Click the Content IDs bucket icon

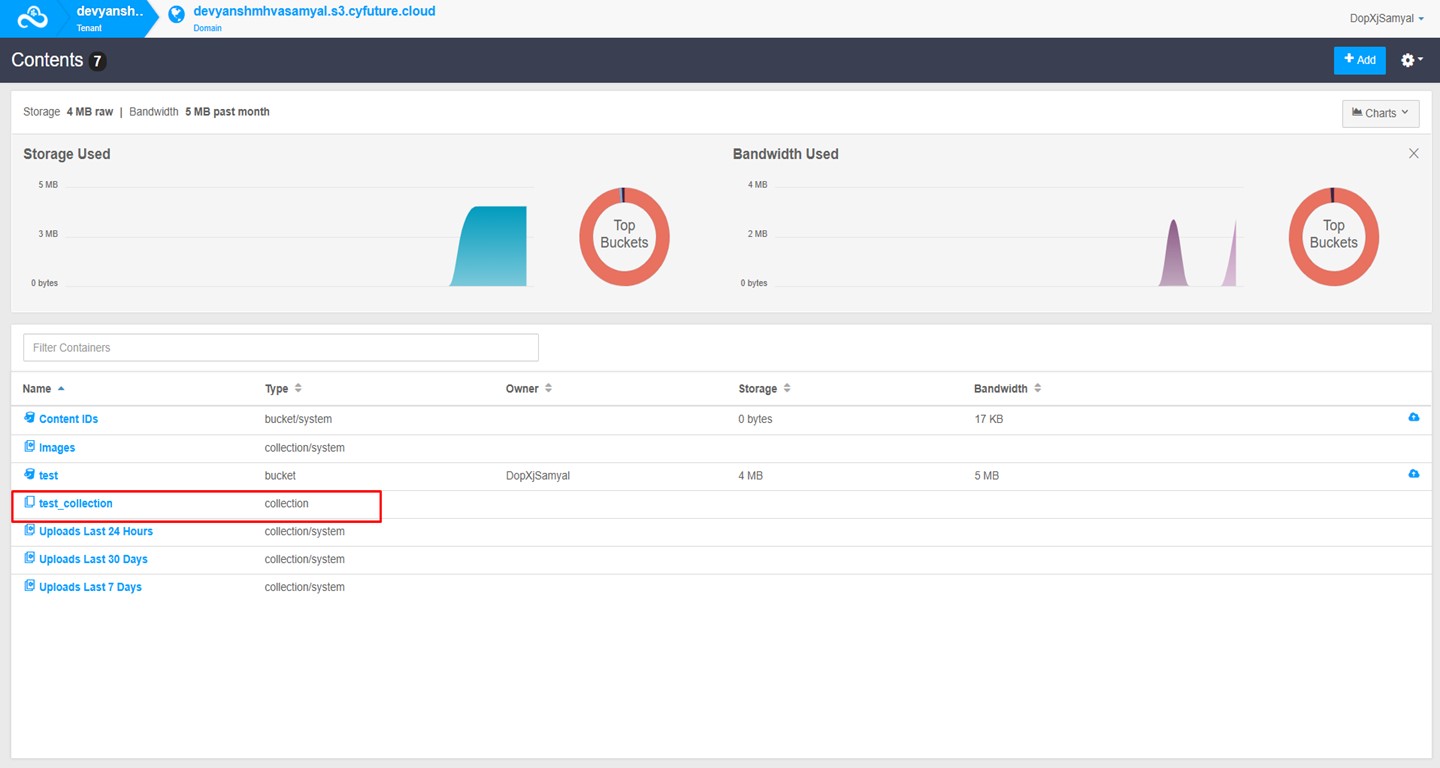pos(29,418)
